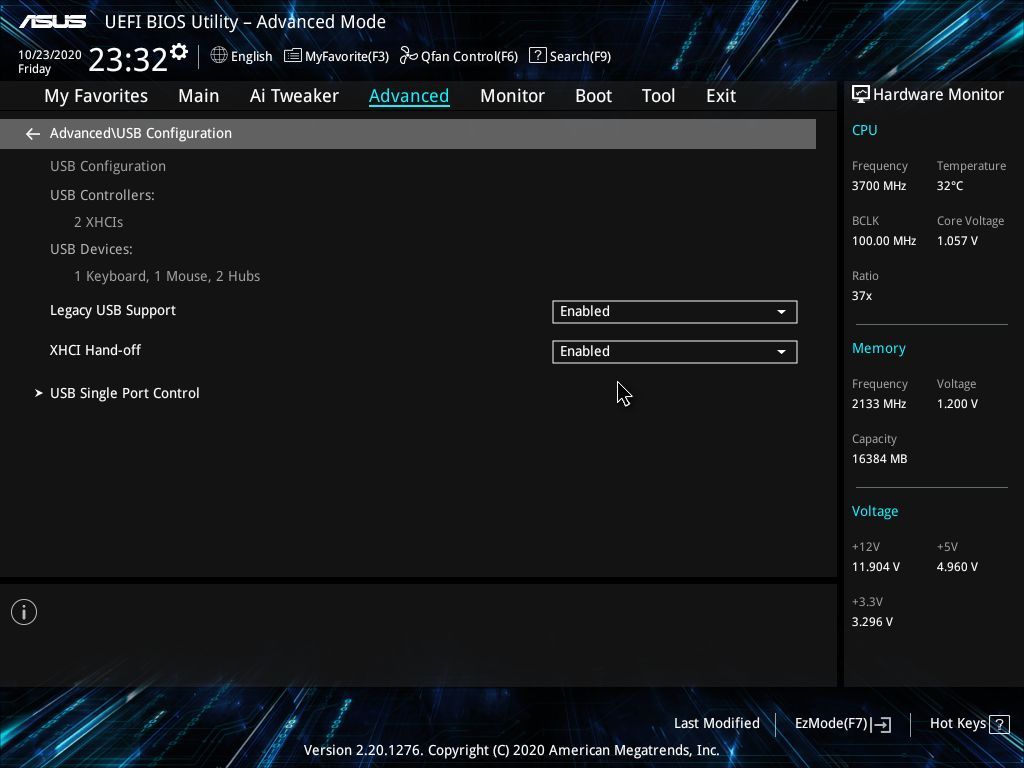Image resolution: width=1024 pixels, height=768 pixels.
Task: Click the 23:32 clock display
Action: 128,59
